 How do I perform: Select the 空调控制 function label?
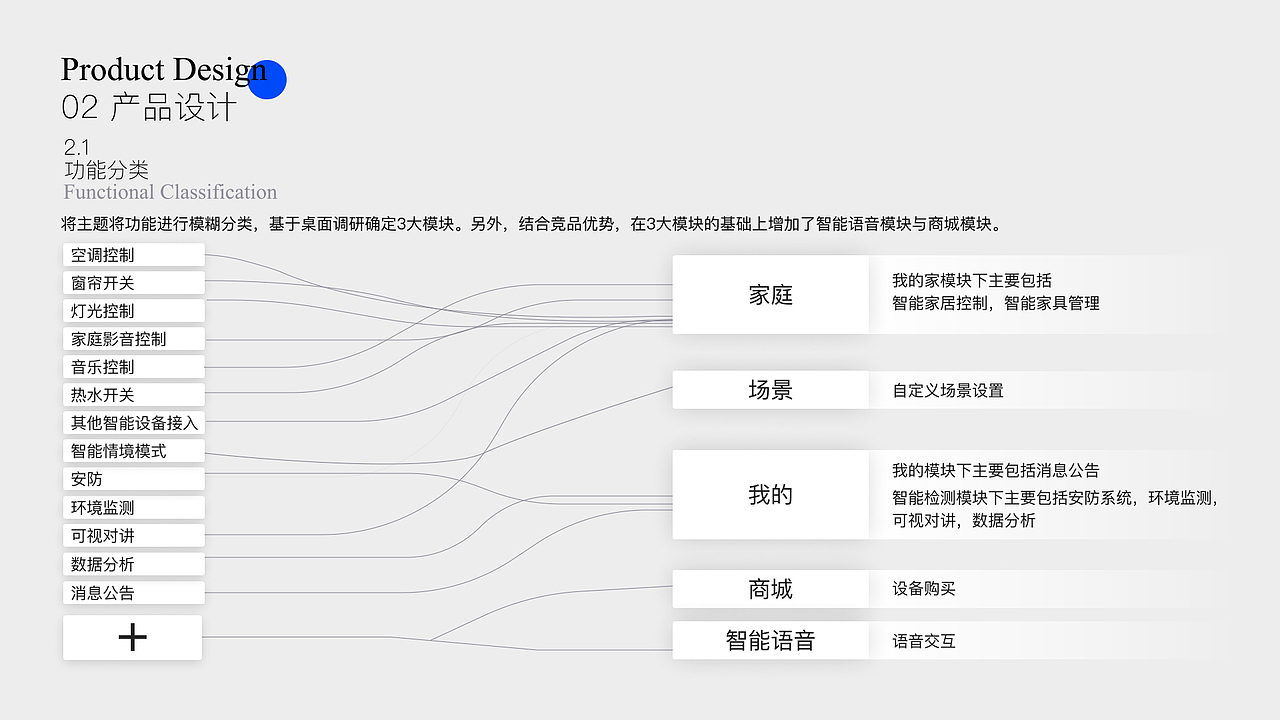[x=133, y=254]
